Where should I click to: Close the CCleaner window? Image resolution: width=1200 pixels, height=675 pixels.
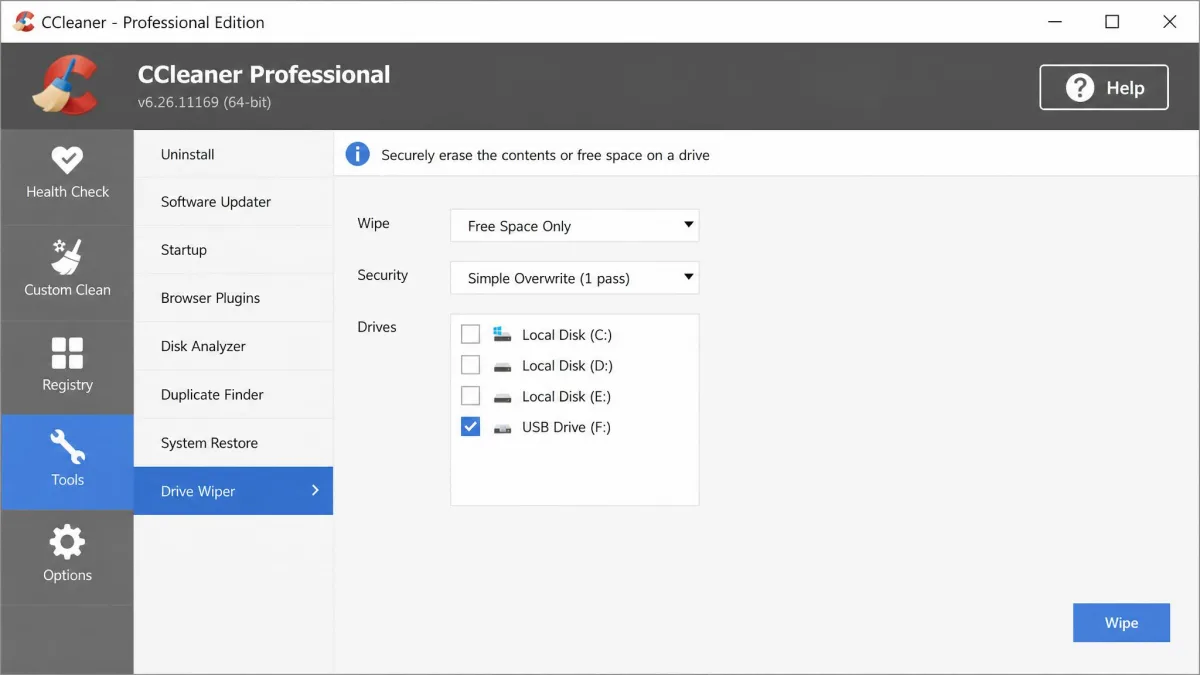(1170, 22)
